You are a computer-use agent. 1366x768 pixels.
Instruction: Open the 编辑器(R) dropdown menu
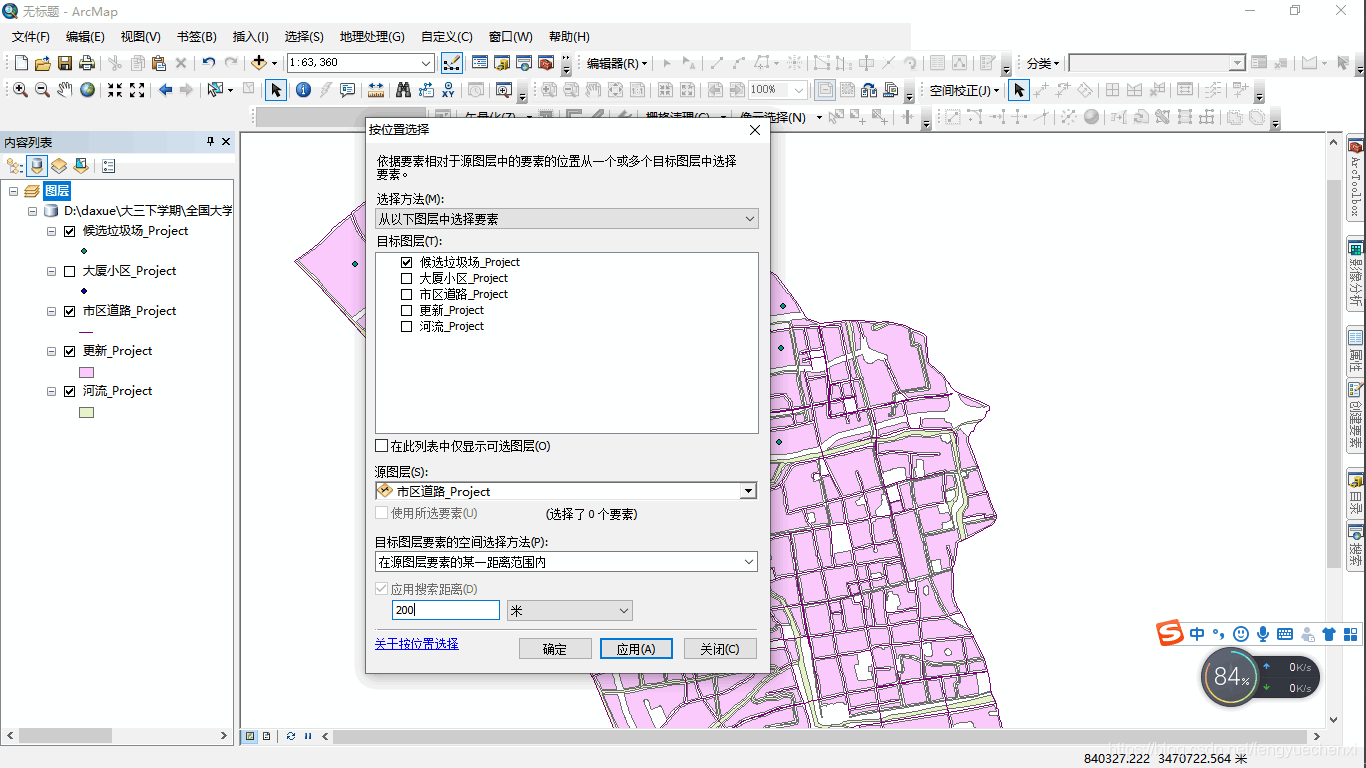point(617,63)
